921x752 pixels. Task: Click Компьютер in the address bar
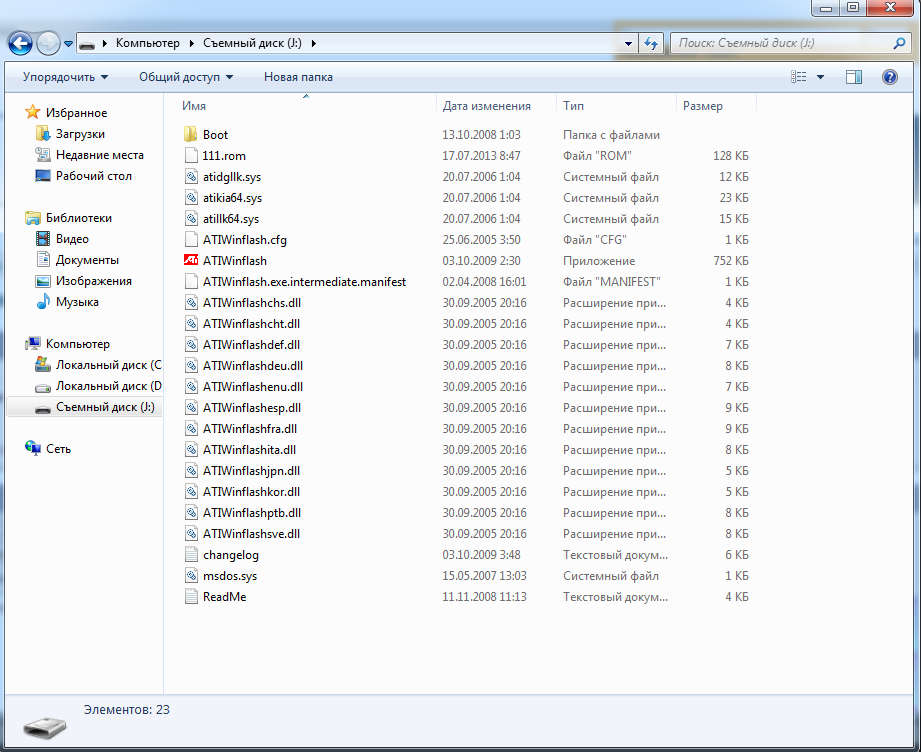(147, 43)
